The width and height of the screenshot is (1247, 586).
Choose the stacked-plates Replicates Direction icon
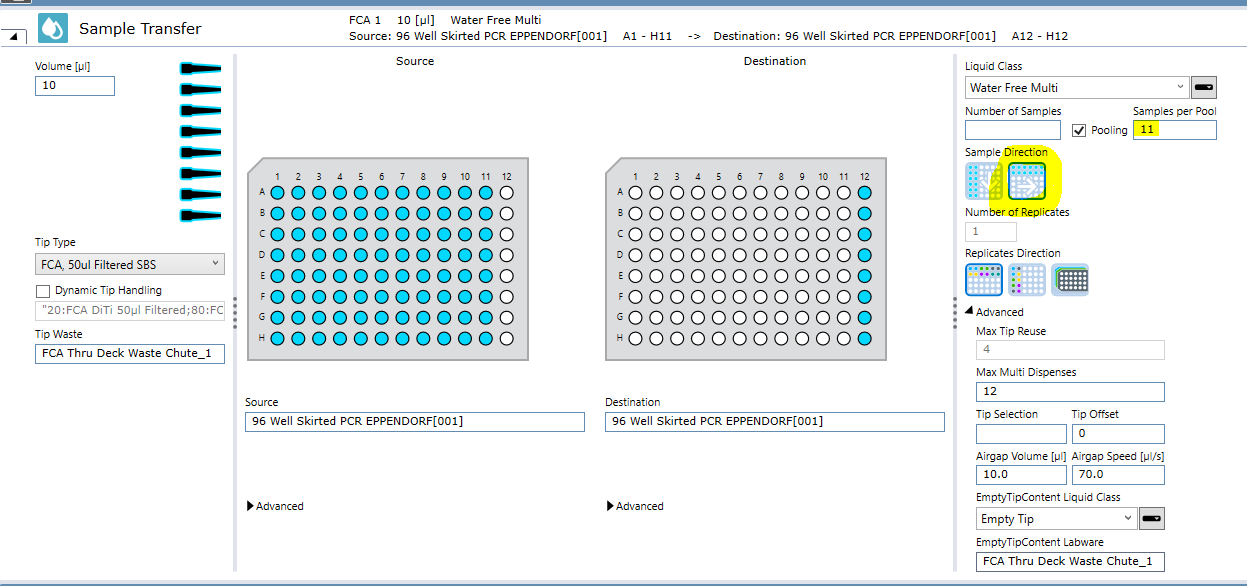coord(1070,279)
